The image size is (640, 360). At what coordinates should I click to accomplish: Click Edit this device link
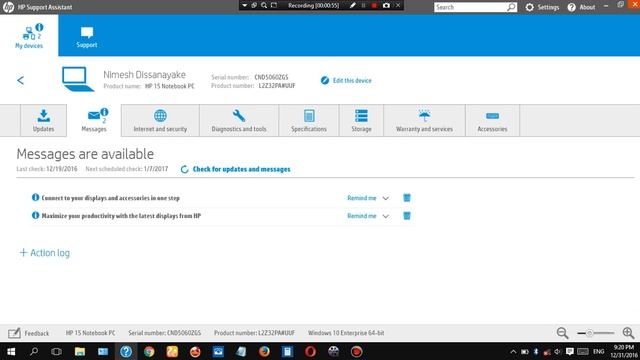coord(346,80)
